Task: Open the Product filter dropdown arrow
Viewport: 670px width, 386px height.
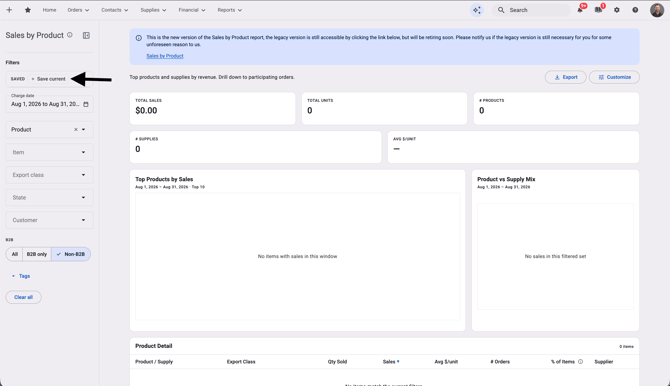Action: tap(83, 130)
